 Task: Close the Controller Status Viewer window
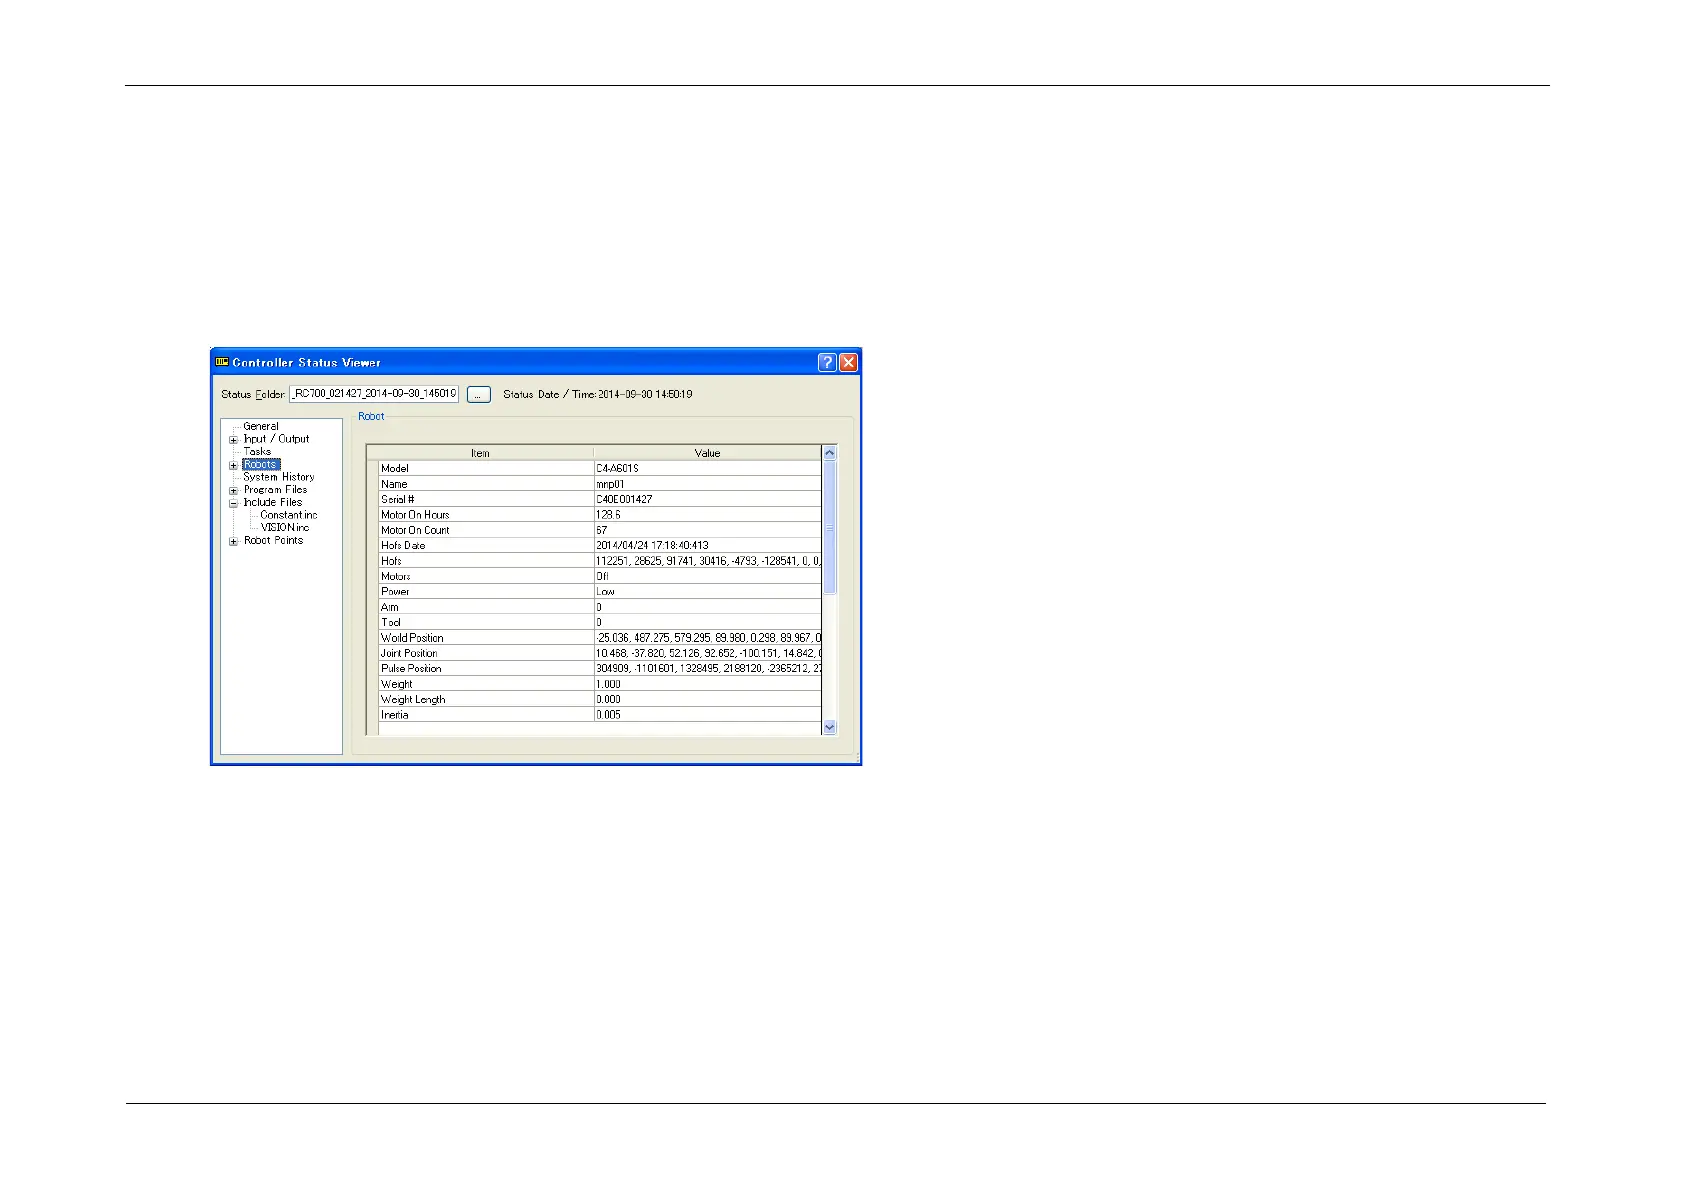click(x=848, y=362)
